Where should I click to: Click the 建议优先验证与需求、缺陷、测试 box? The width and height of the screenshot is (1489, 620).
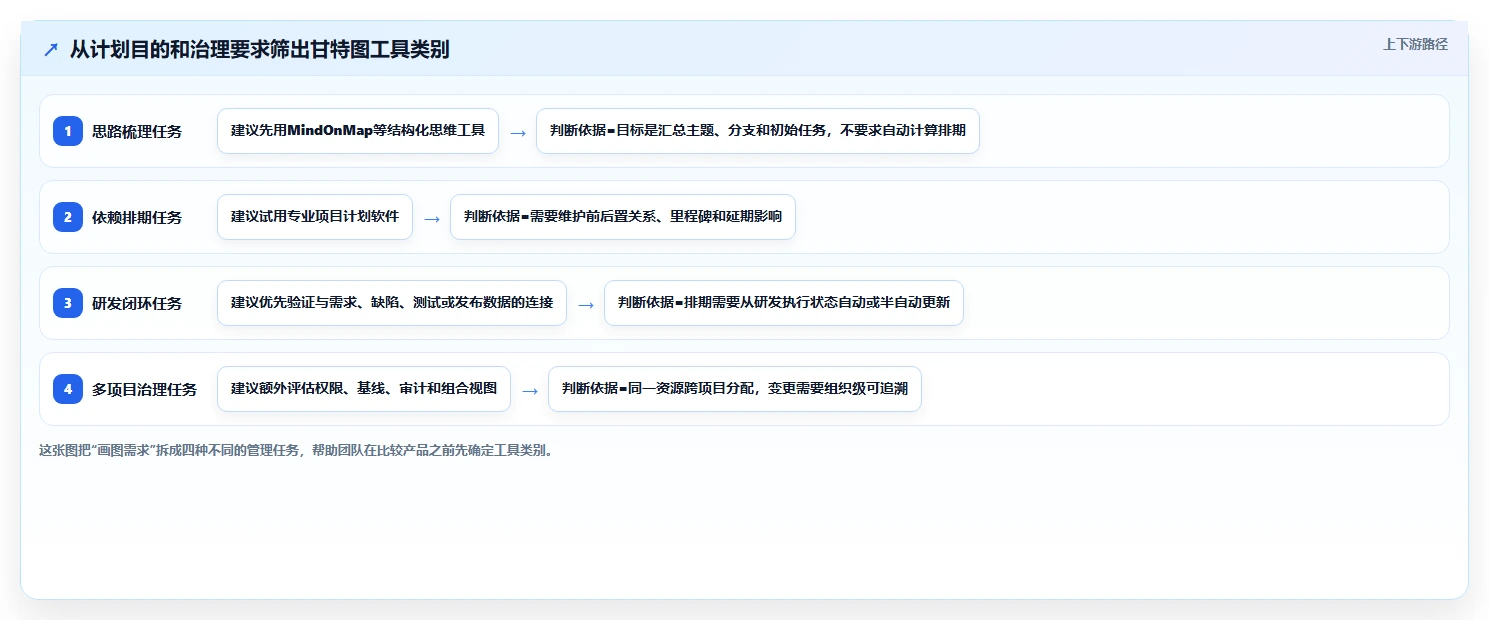pos(392,303)
